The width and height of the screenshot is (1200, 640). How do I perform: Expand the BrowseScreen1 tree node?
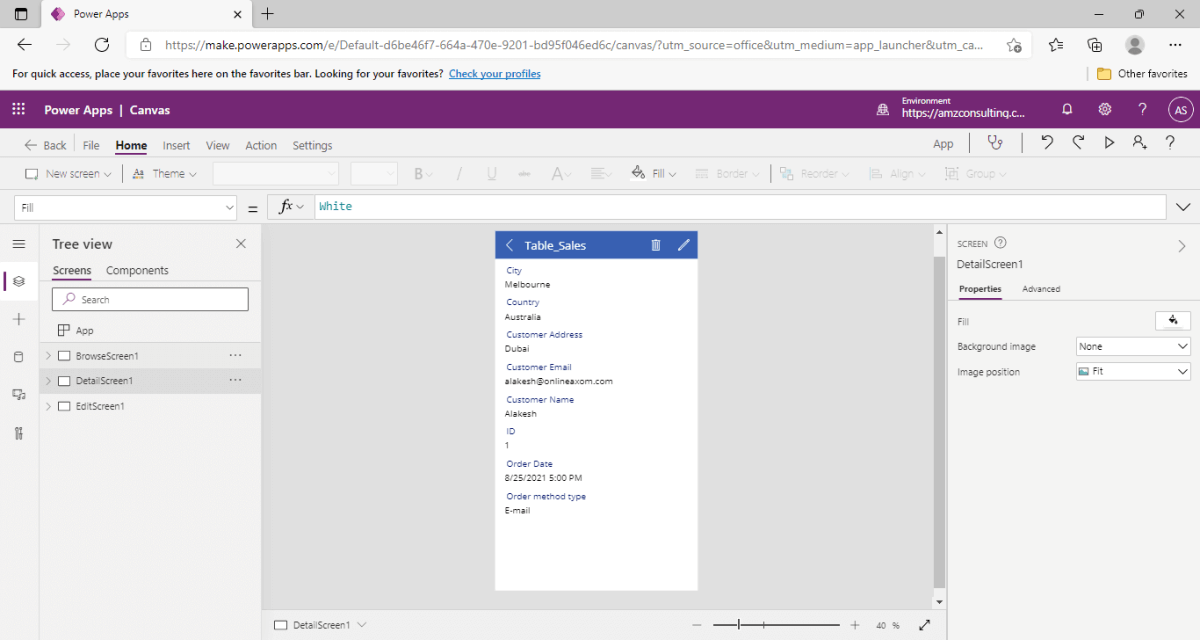point(48,356)
